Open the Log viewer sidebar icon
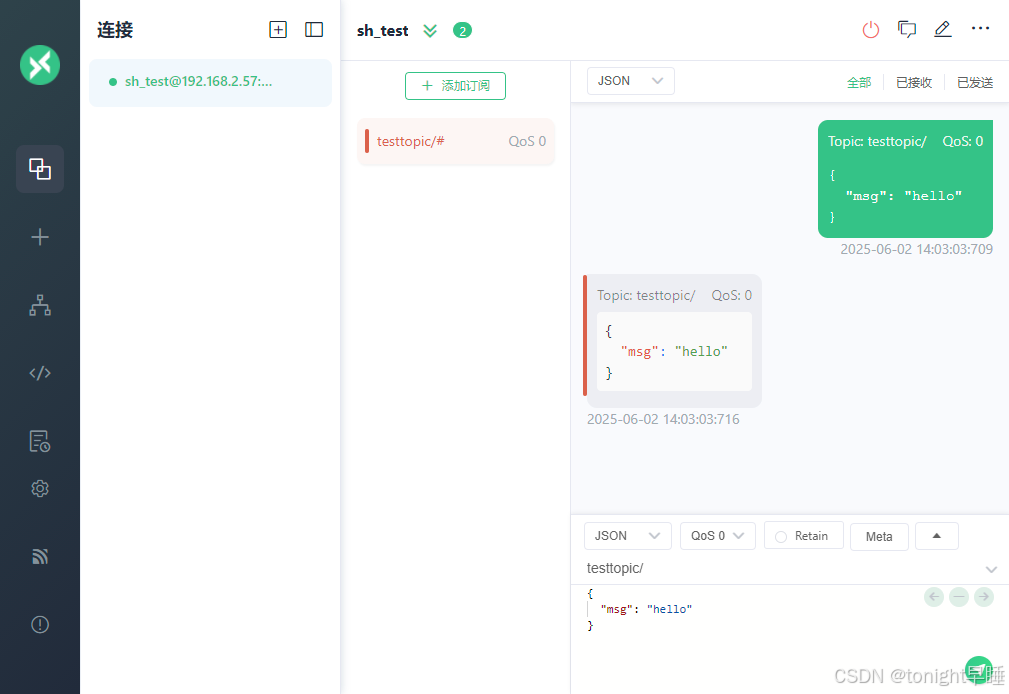1009x694 pixels. pyautogui.click(x=39, y=440)
